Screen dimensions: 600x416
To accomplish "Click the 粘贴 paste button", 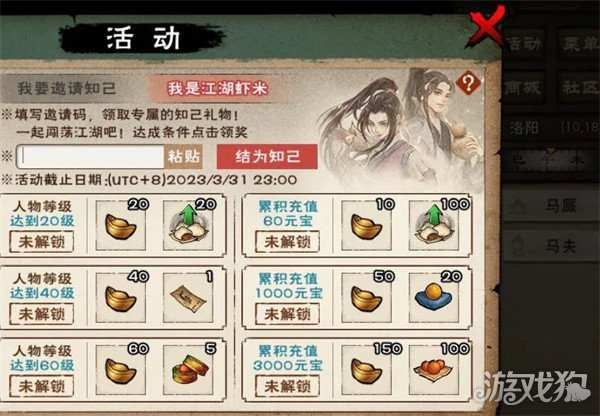I will tap(184, 156).
